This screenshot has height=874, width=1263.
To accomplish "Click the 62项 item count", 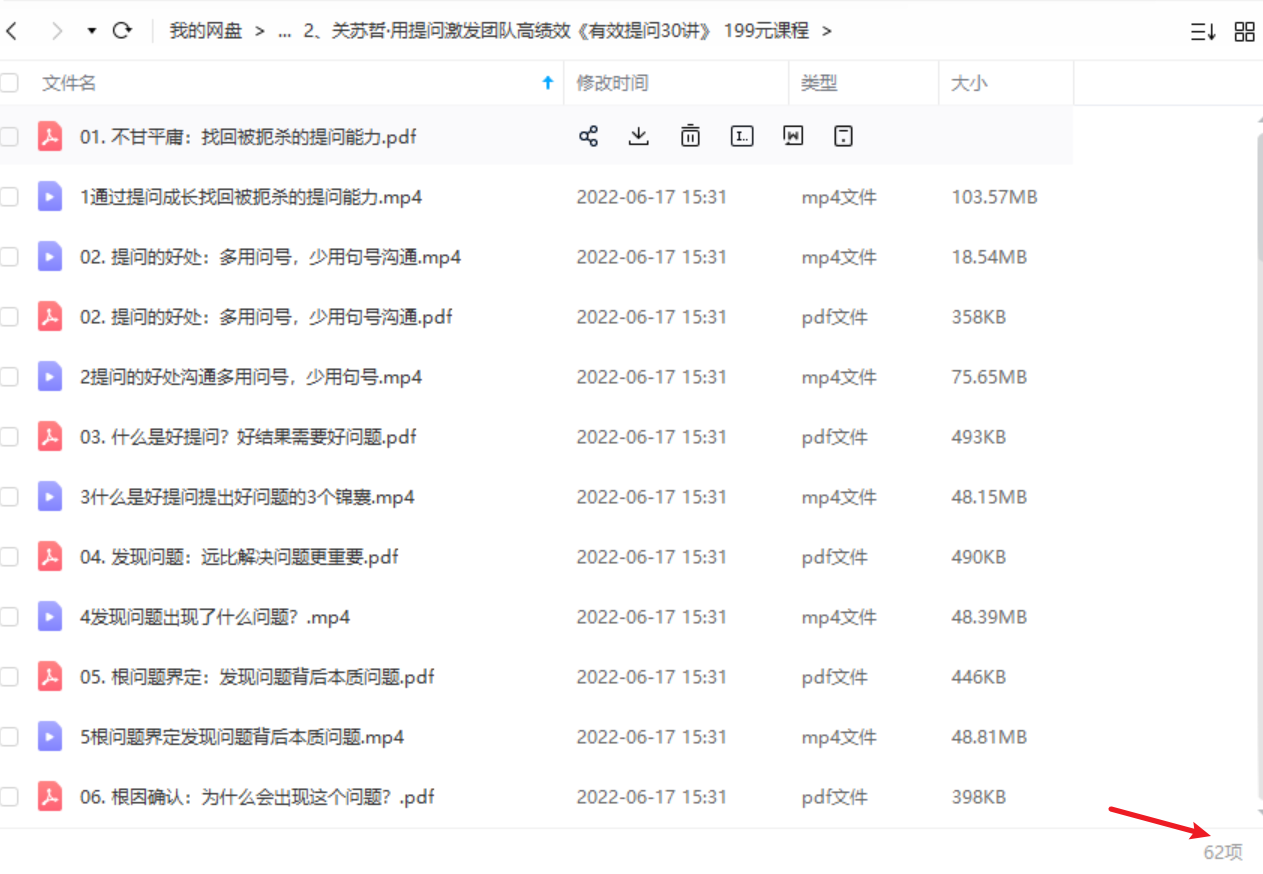I will 1223,852.
